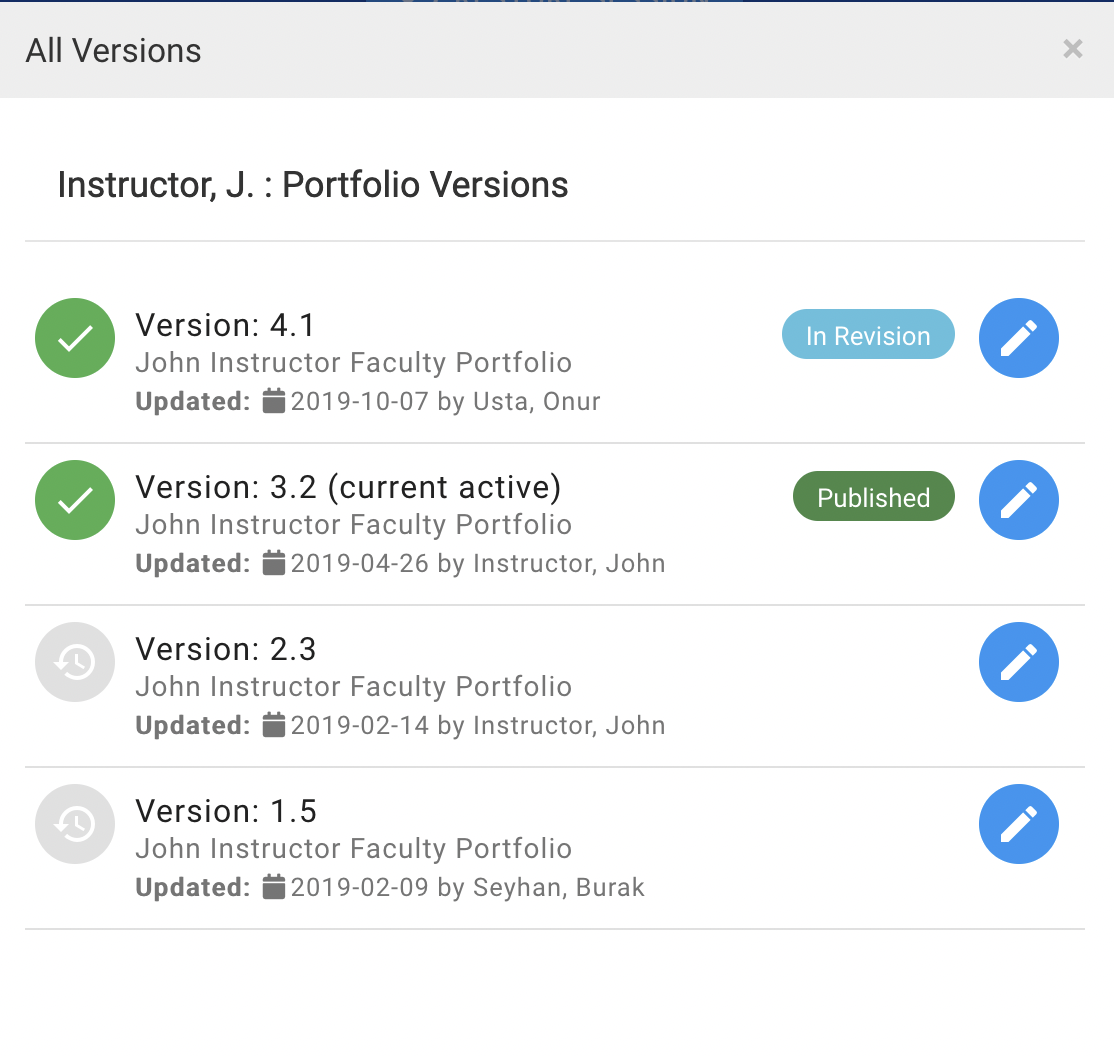The image size is (1114, 1056).
Task: Click calendar icon beside 2019-04-26 date
Action: click(x=274, y=564)
